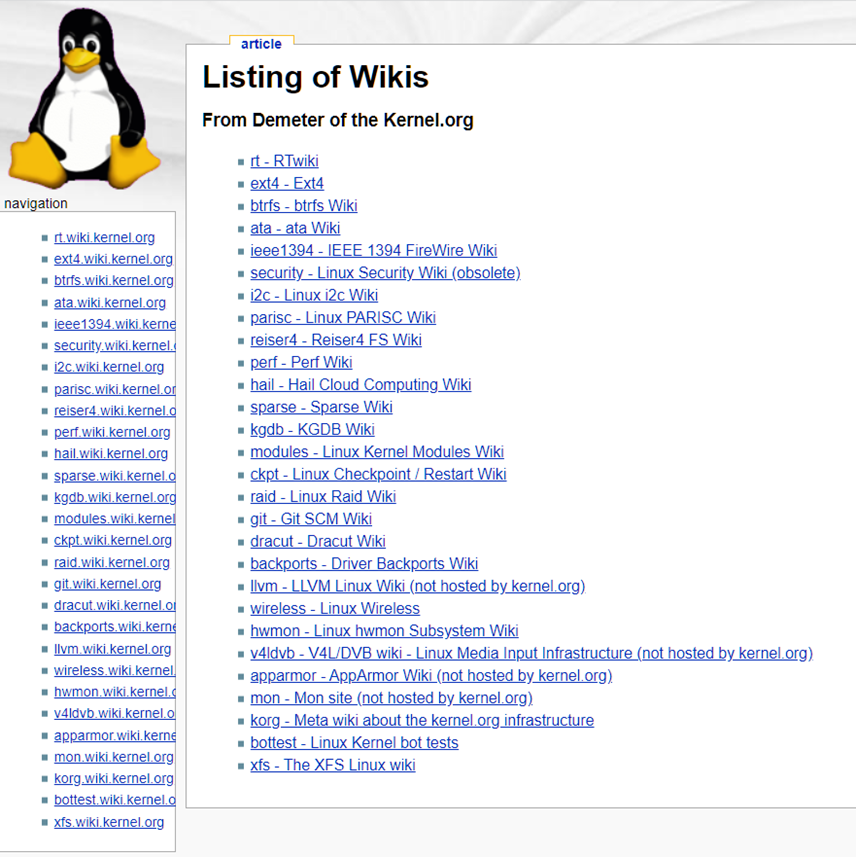856x857 pixels.
Task: Go to git.wiki.kernel.org in navigation
Action: (108, 584)
